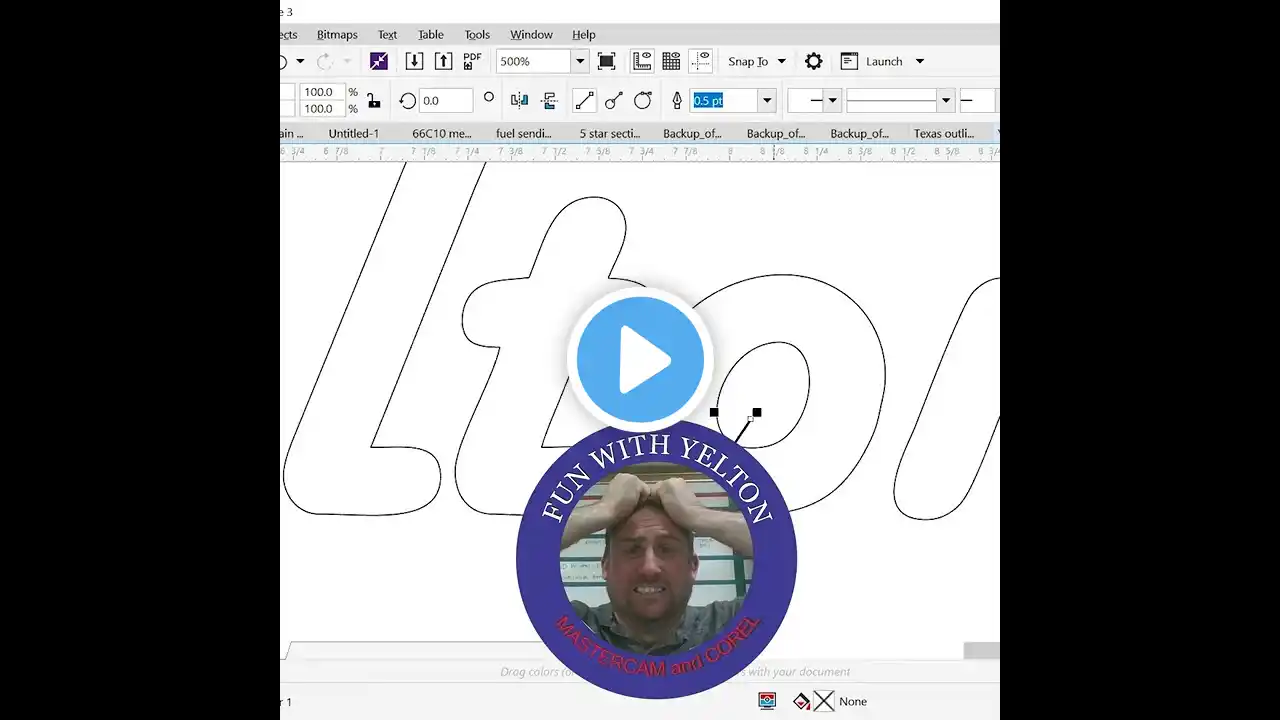
Task: Open the Window menu
Action: tap(531, 34)
